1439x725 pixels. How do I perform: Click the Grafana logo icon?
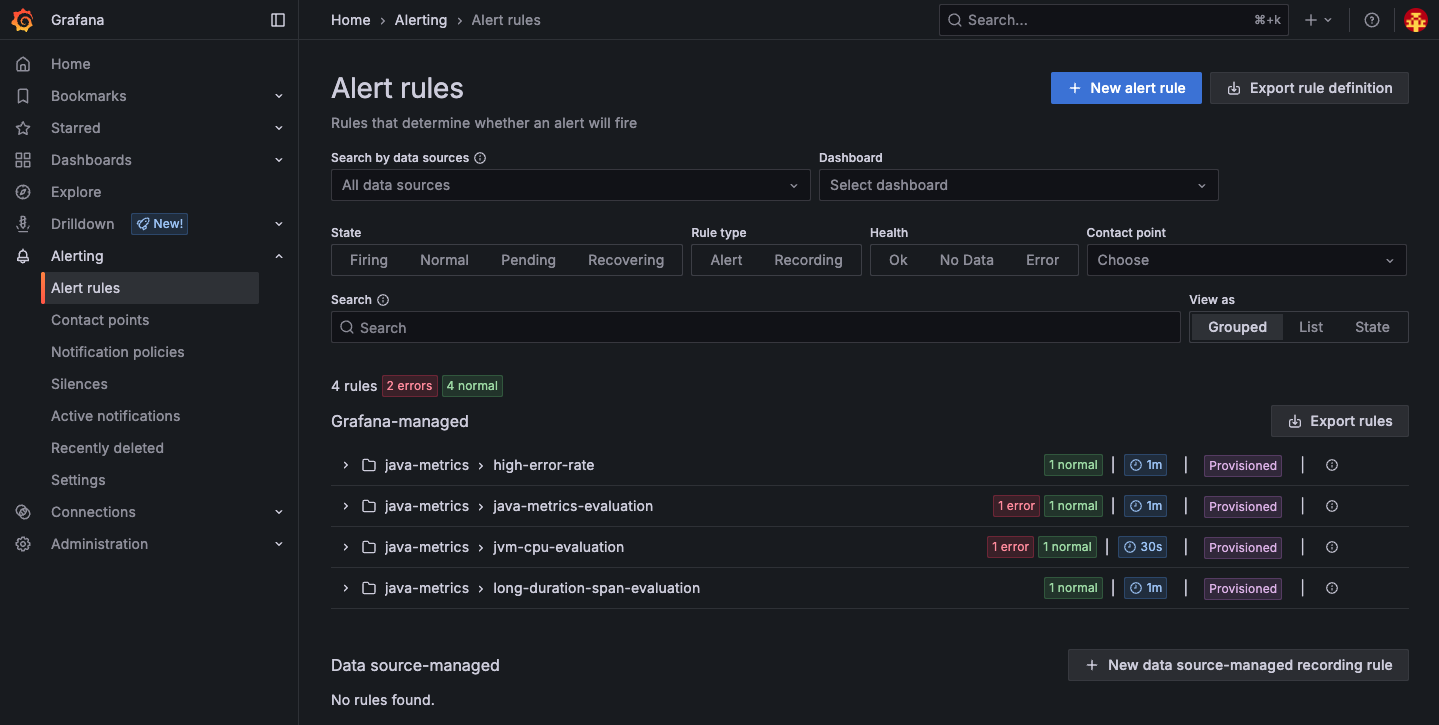click(23, 20)
